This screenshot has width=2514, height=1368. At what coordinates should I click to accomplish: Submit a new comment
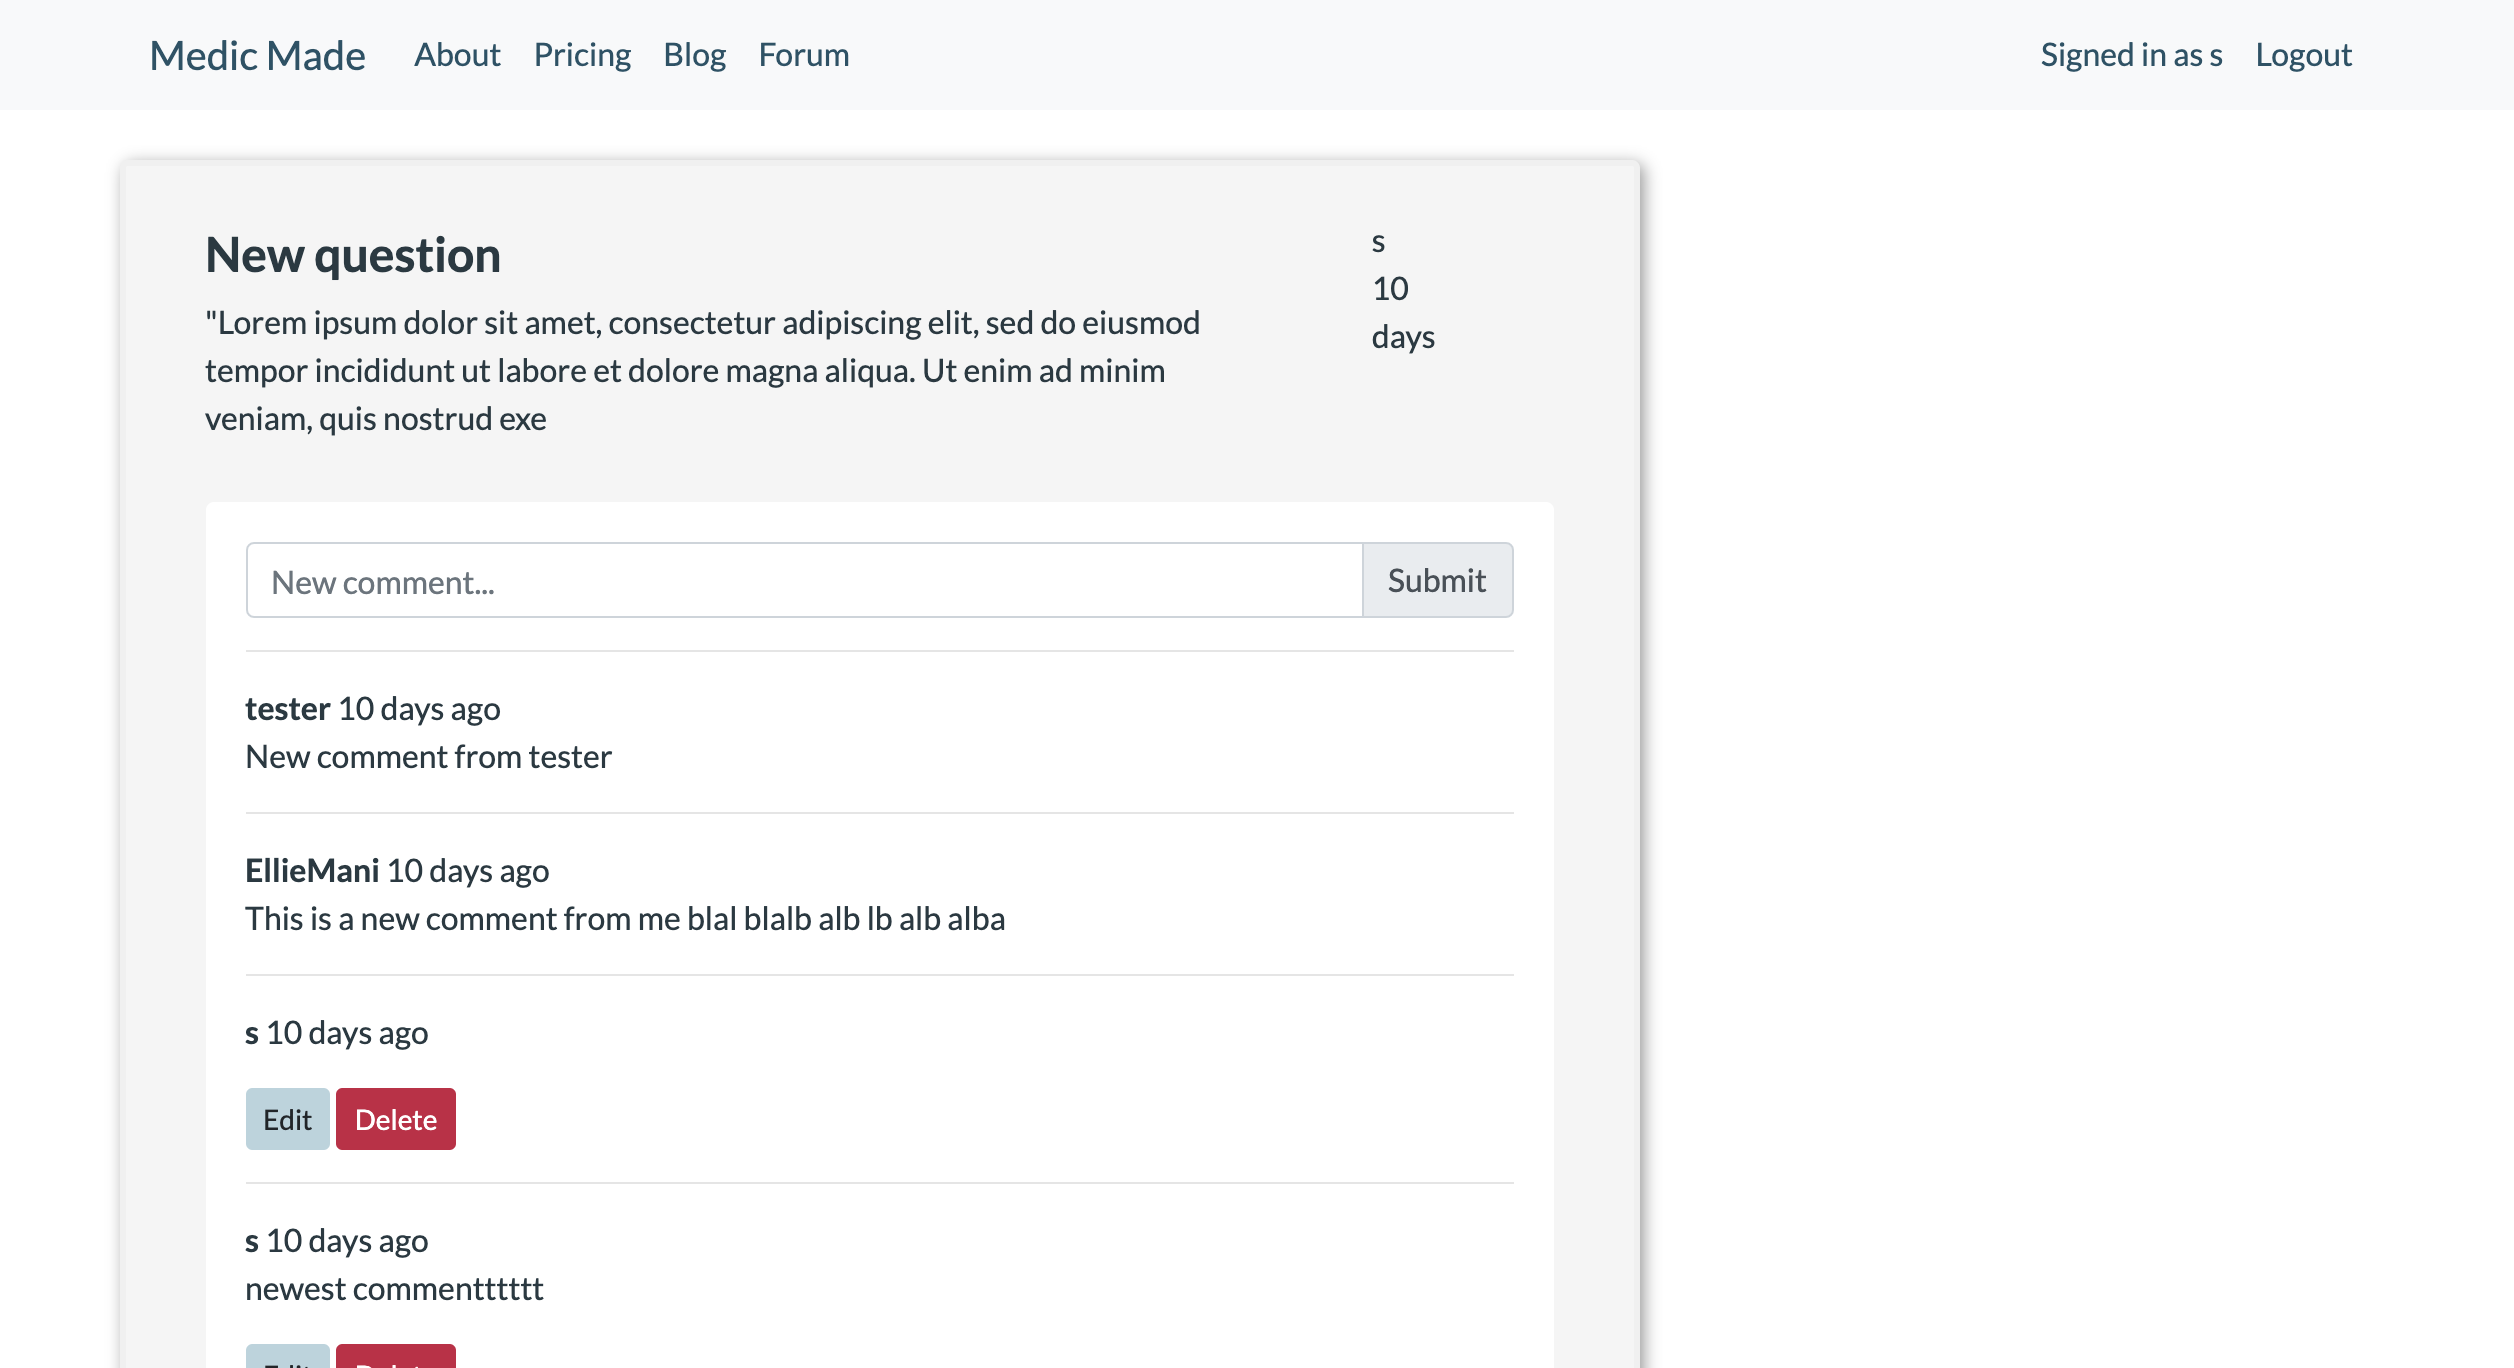coord(1437,580)
